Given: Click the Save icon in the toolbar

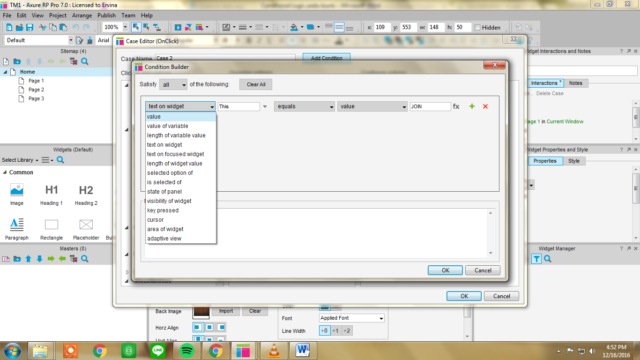Looking at the screenshot, I should pyautogui.click(x=29, y=27).
